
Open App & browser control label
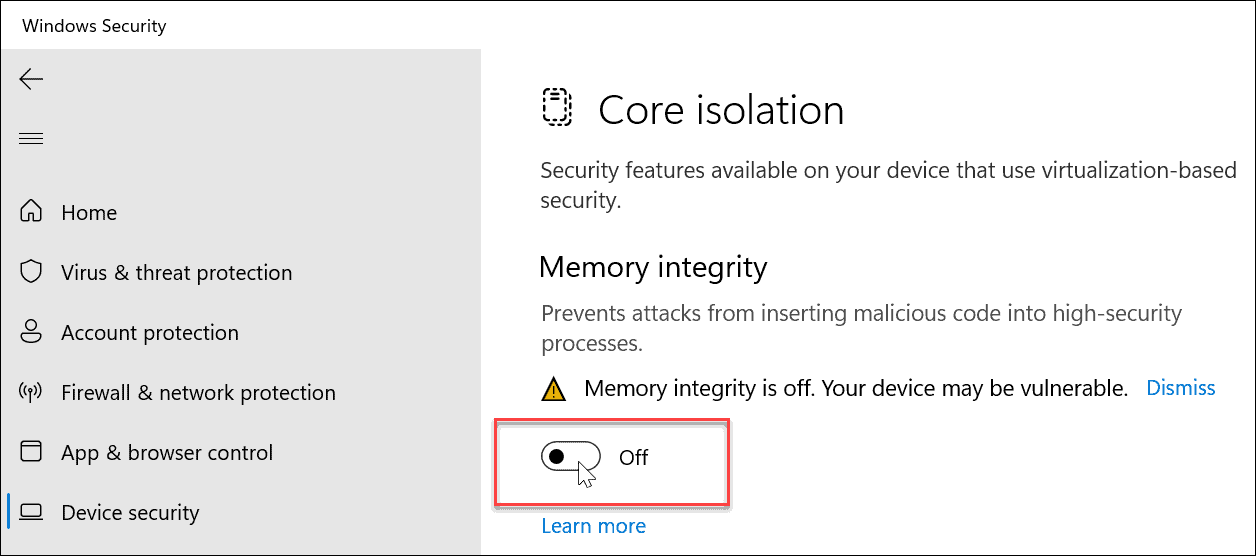click(167, 453)
